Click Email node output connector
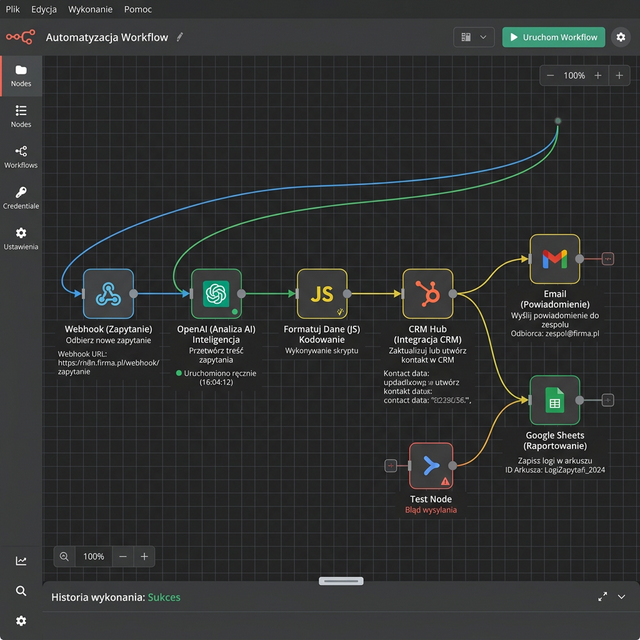 579,259
